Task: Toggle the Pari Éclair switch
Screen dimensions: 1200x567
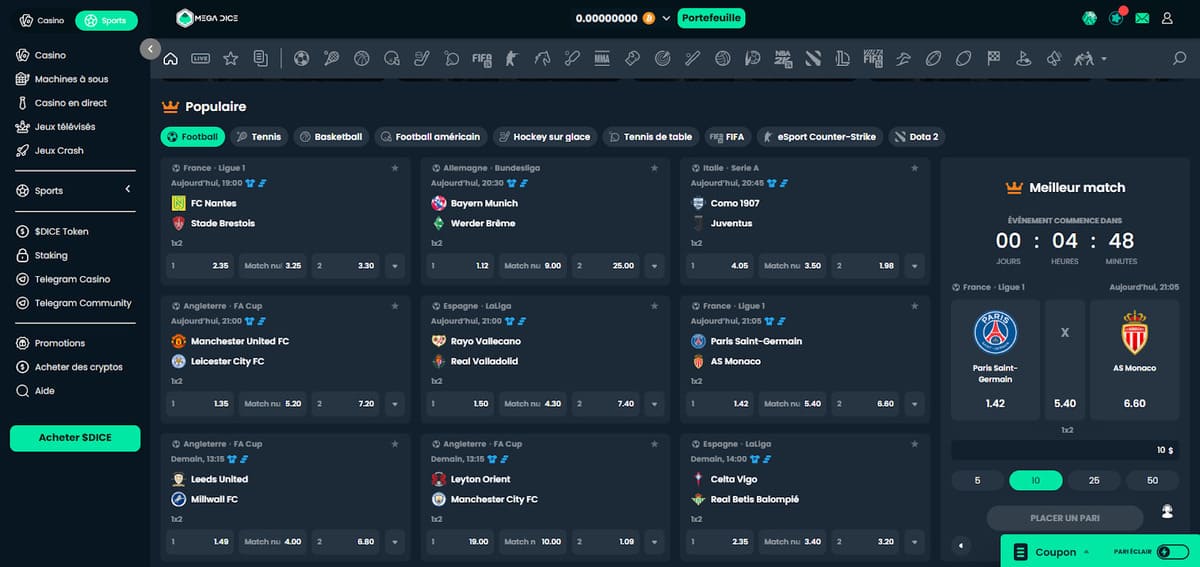Action: [x=1172, y=552]
